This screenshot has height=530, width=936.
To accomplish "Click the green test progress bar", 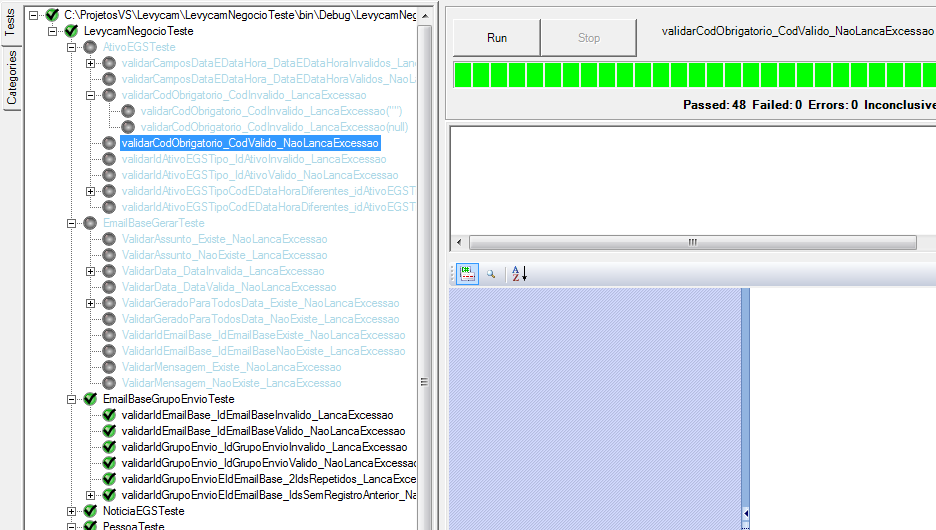I will 694,75.
